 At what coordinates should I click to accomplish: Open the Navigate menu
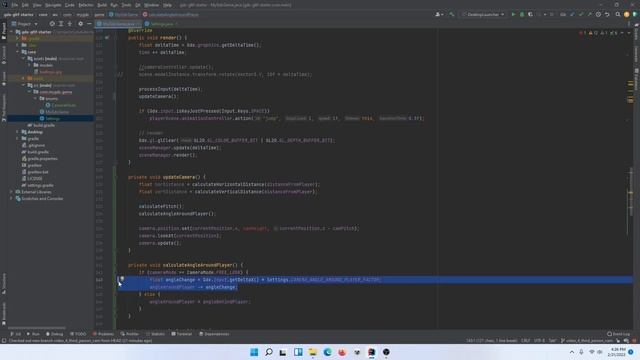tap(53, 5)
